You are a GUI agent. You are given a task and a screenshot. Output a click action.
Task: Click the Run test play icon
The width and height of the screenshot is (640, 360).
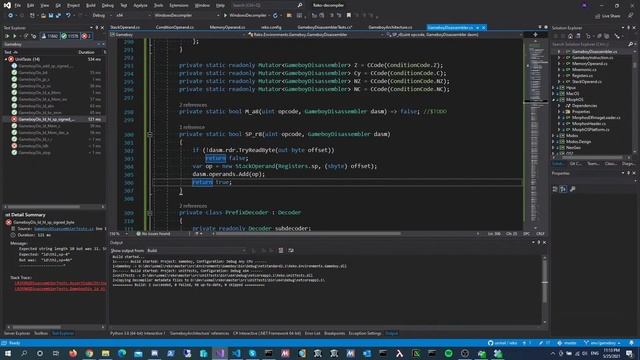[14, 36]
